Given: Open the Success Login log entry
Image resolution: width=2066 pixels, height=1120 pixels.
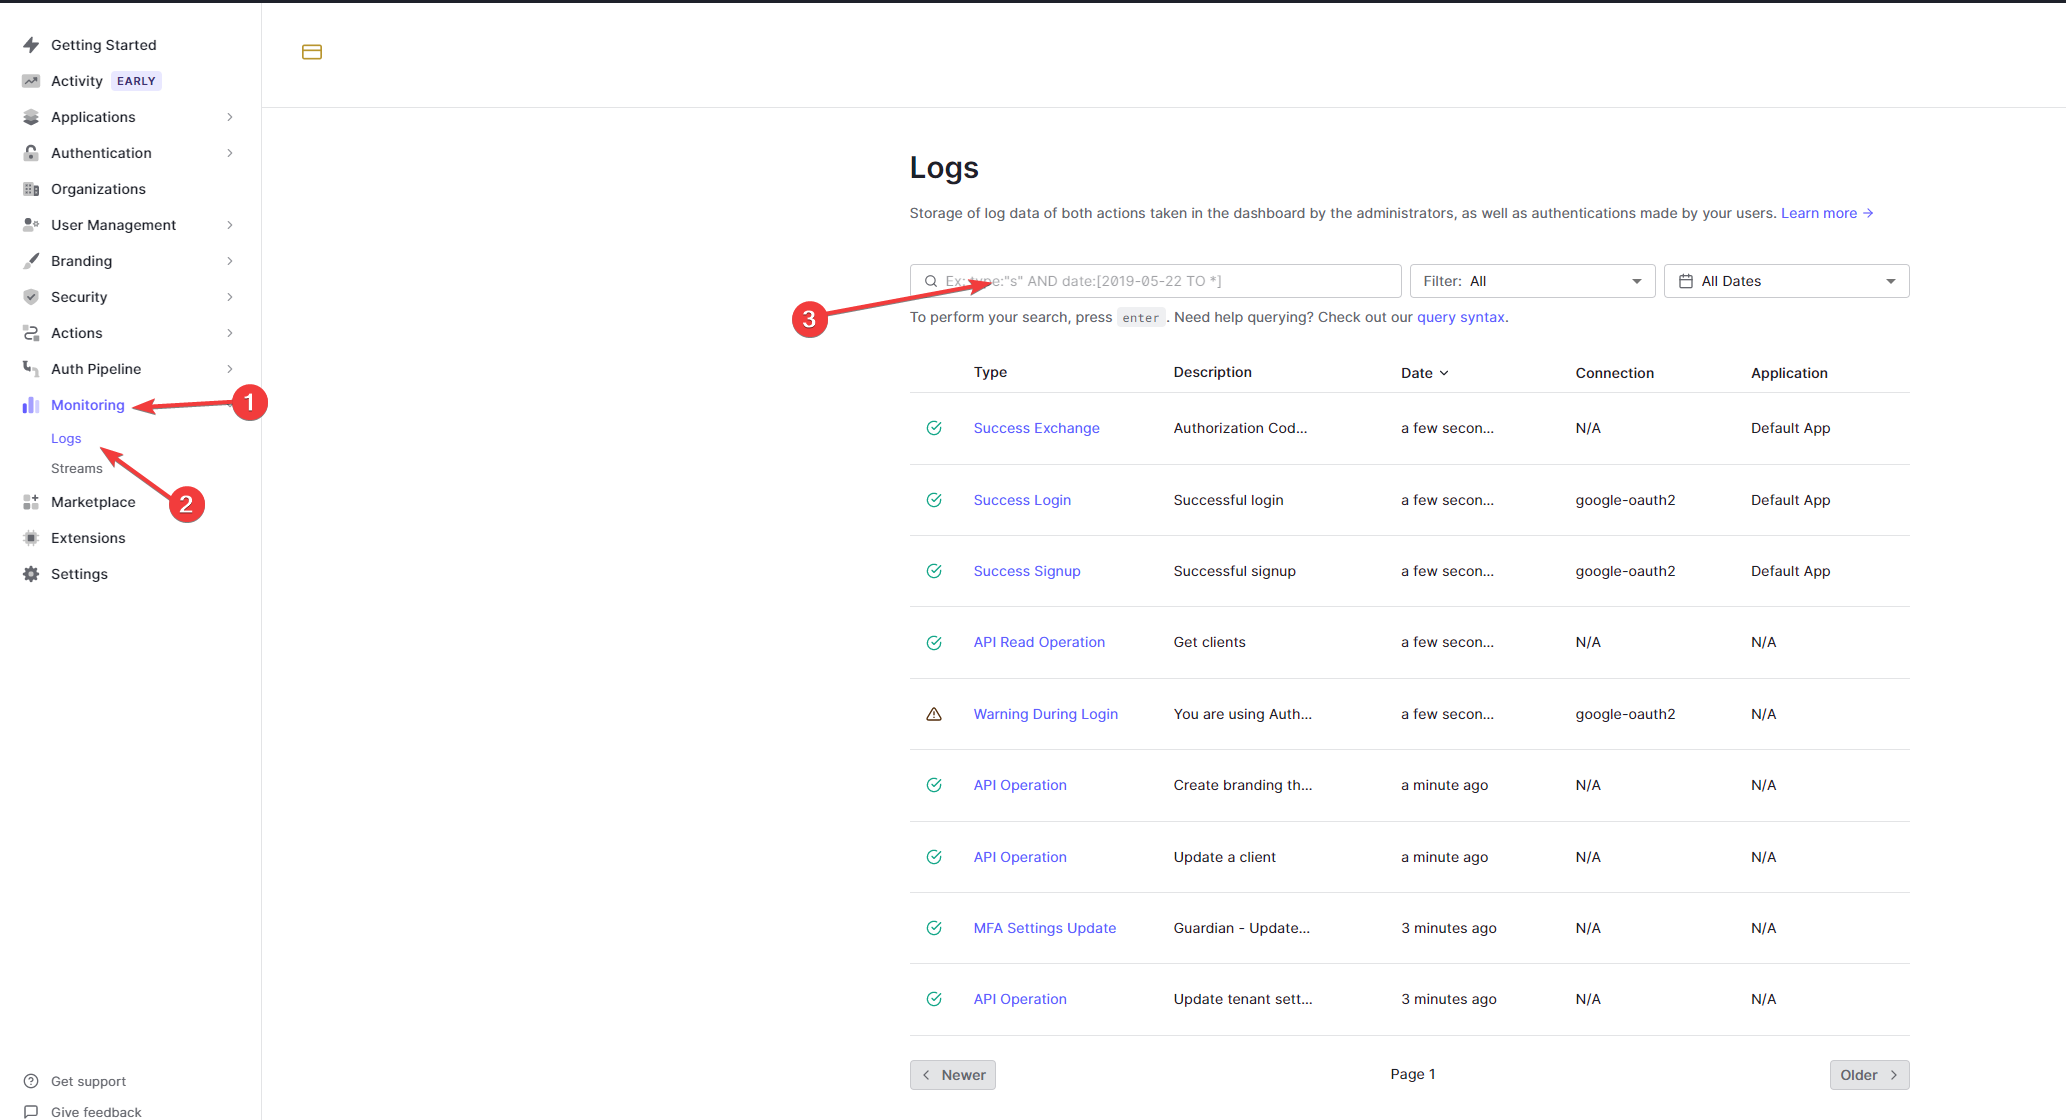Looking at the screenshot, I should [1022, 500].
